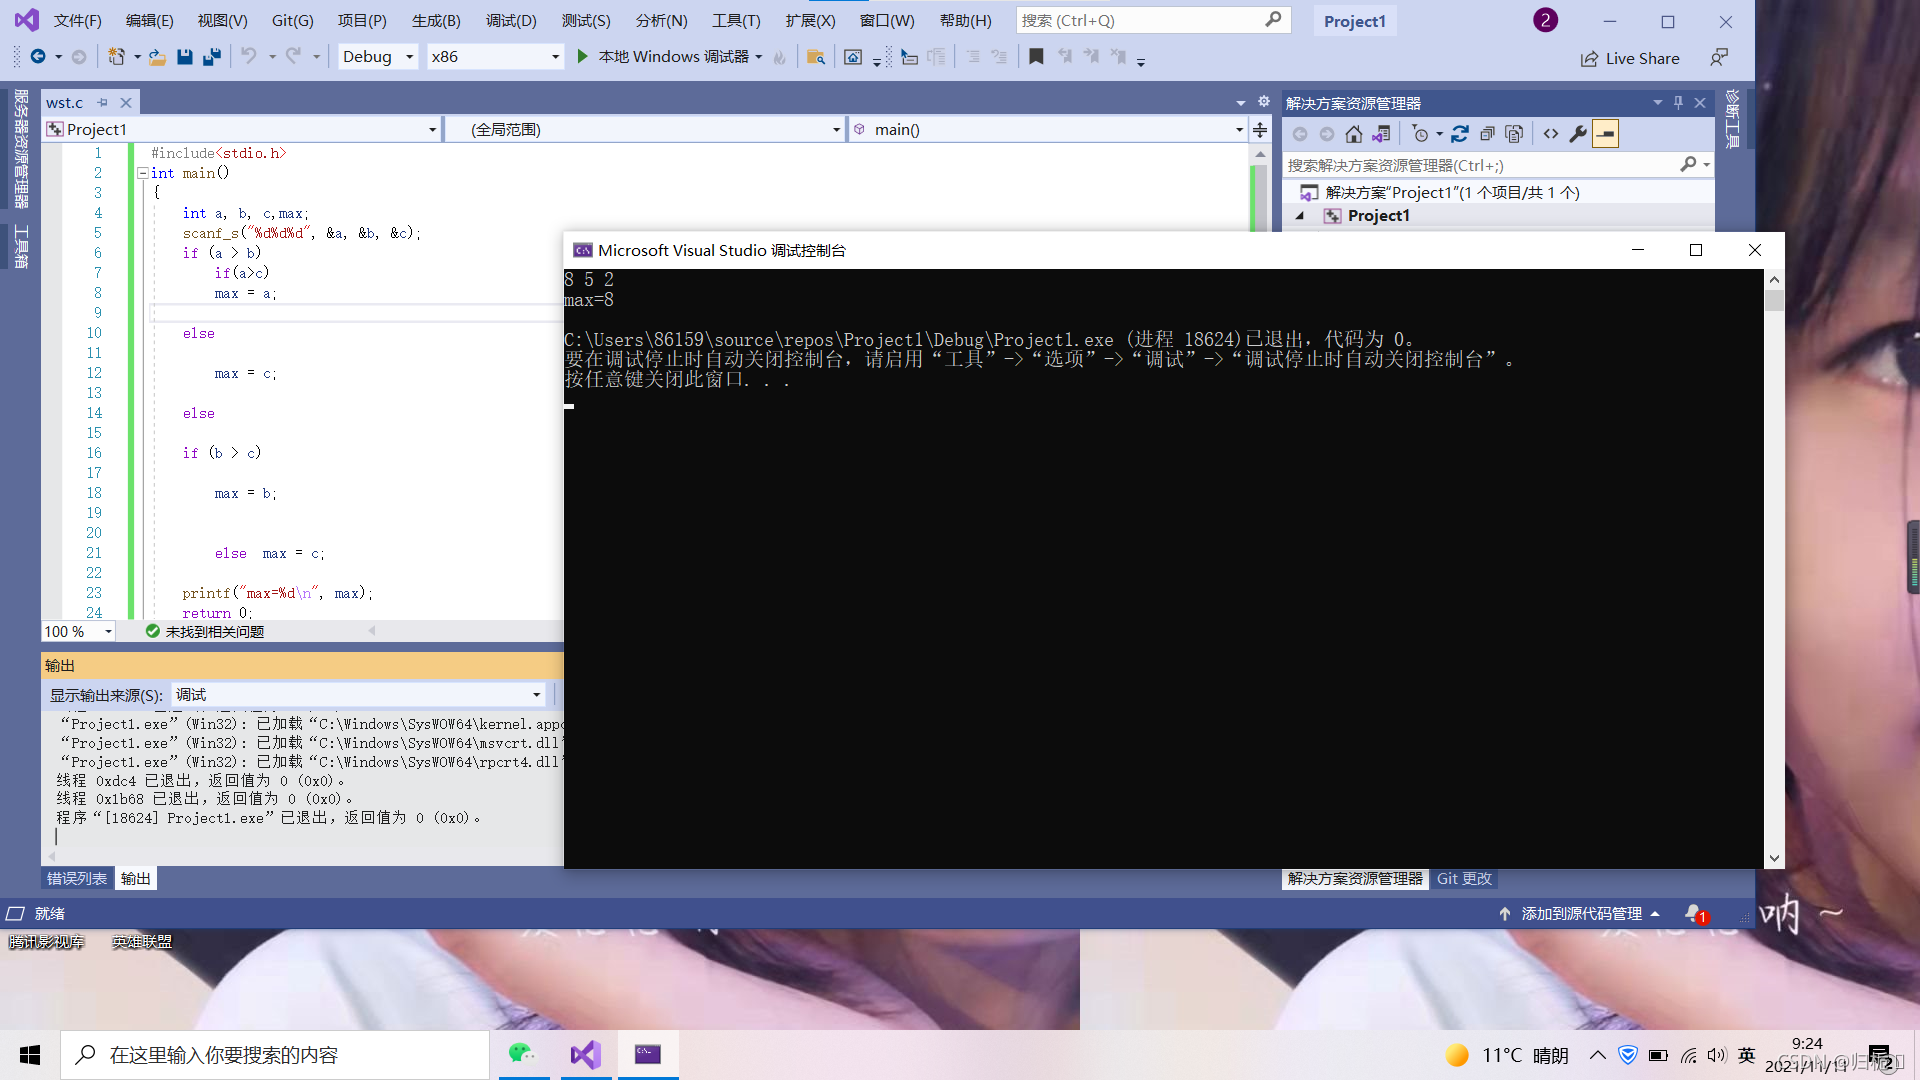
Task: Open the 调试(D) menu
Action: (x=511, y=20)
